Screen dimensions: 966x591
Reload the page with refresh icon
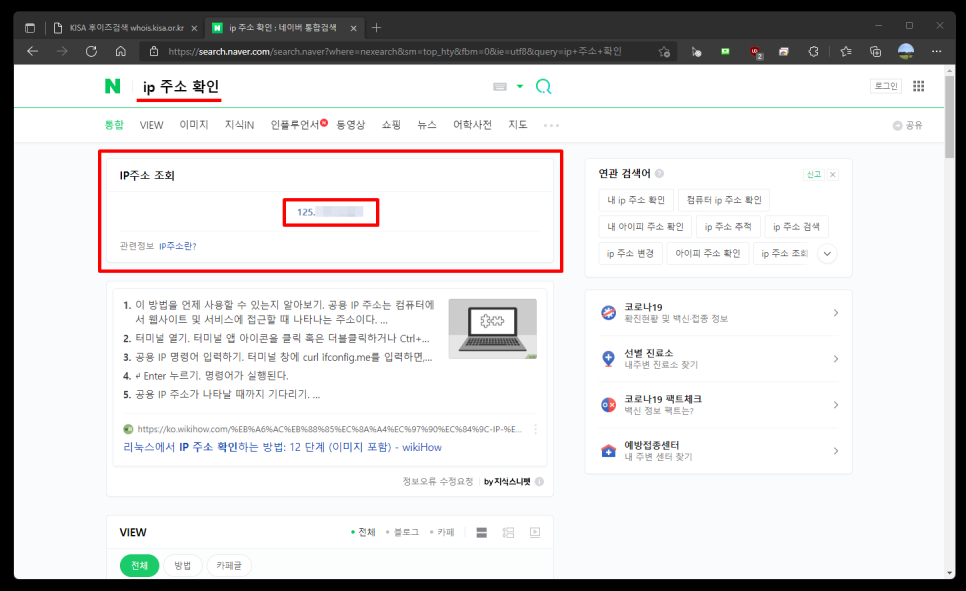[91, 52]
